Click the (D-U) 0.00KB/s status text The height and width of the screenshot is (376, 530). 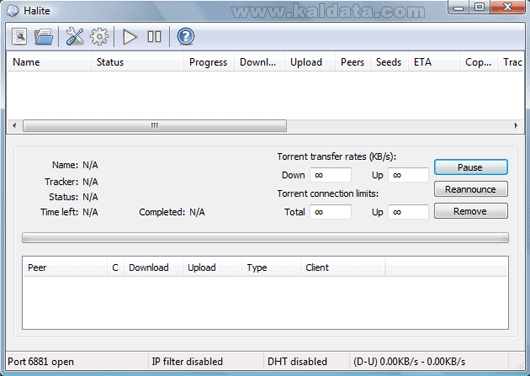point(409,362)
